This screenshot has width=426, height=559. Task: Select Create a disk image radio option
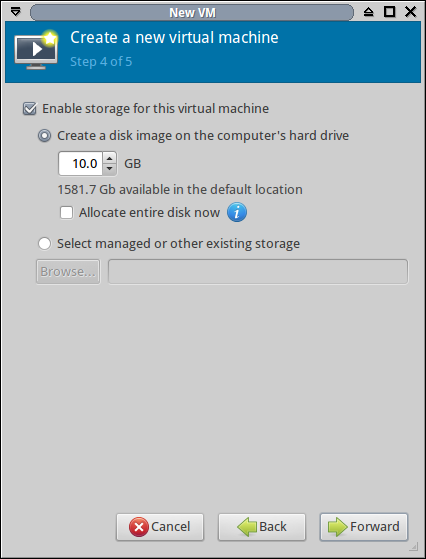click(x=45, y=136)
